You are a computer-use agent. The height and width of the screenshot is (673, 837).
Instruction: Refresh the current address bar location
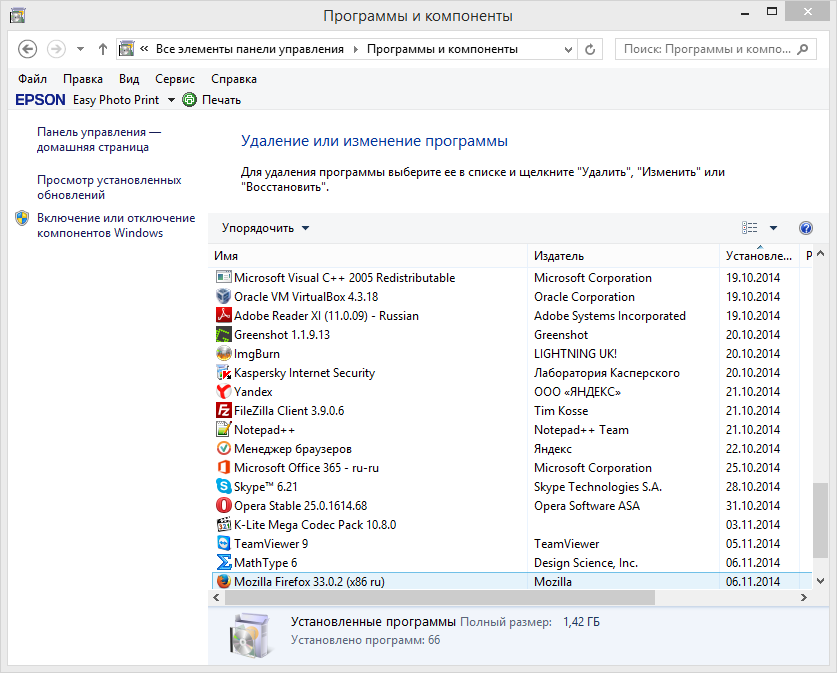(x=590, y=49)
